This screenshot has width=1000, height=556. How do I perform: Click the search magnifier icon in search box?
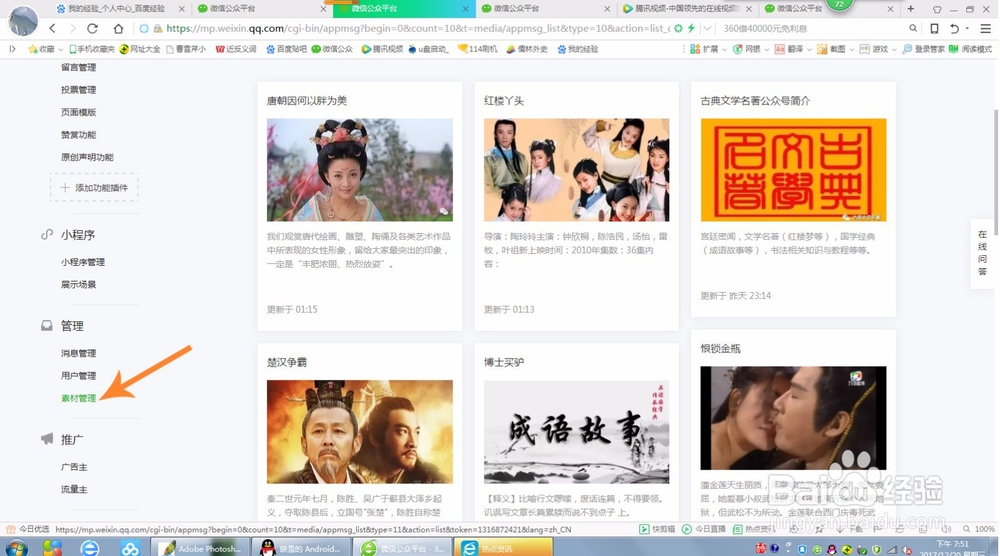pyautogui.click(x=913, y=28)
